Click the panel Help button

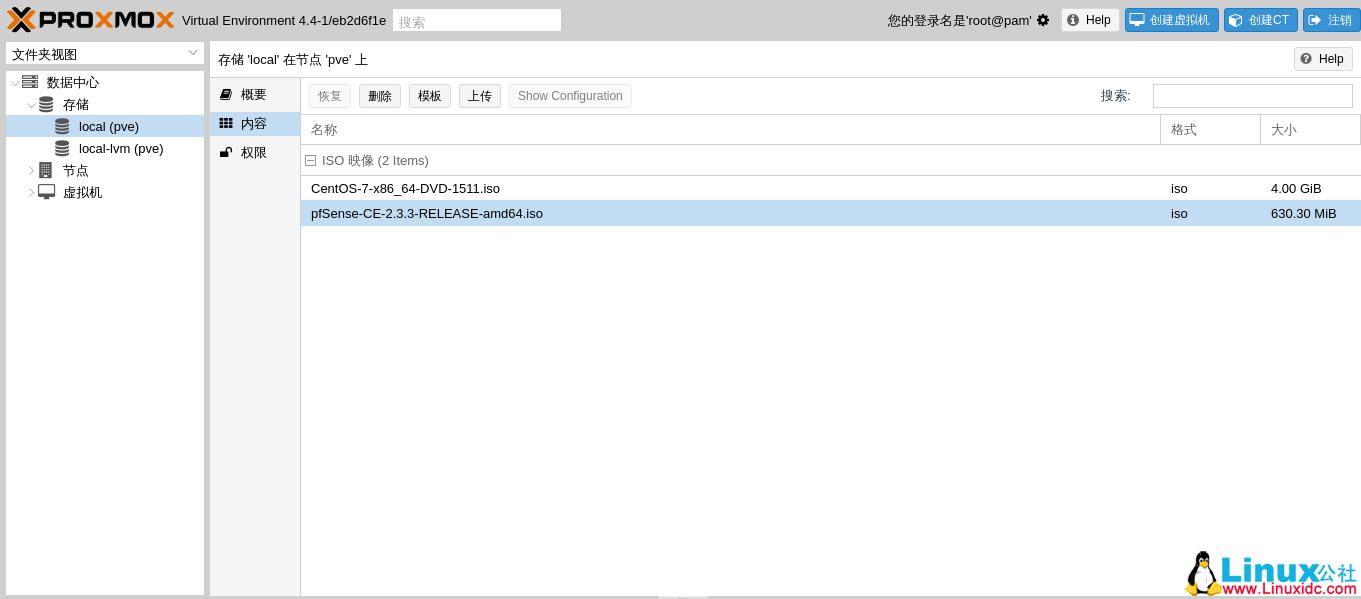pyautogui.click(x=1323, y=59)
